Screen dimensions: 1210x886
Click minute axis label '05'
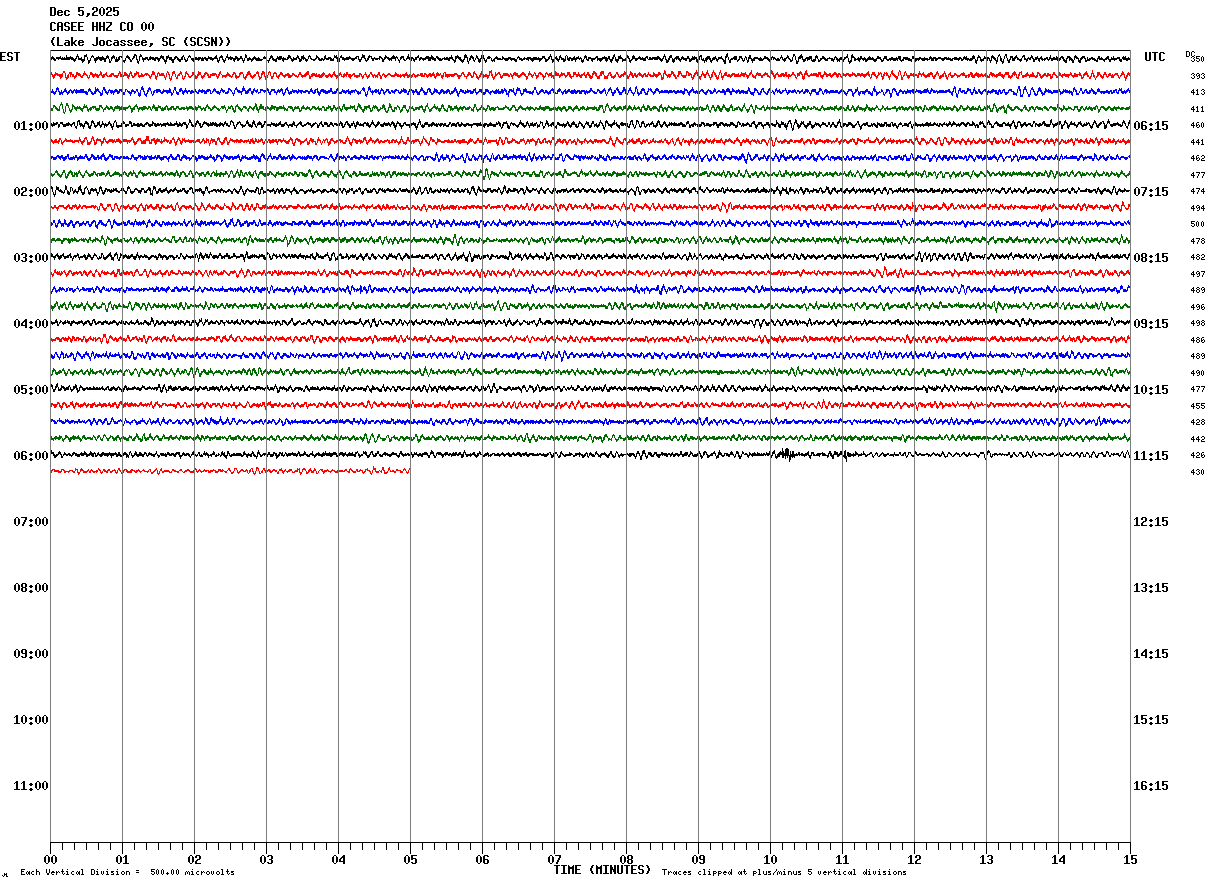(x=410, y=860)
